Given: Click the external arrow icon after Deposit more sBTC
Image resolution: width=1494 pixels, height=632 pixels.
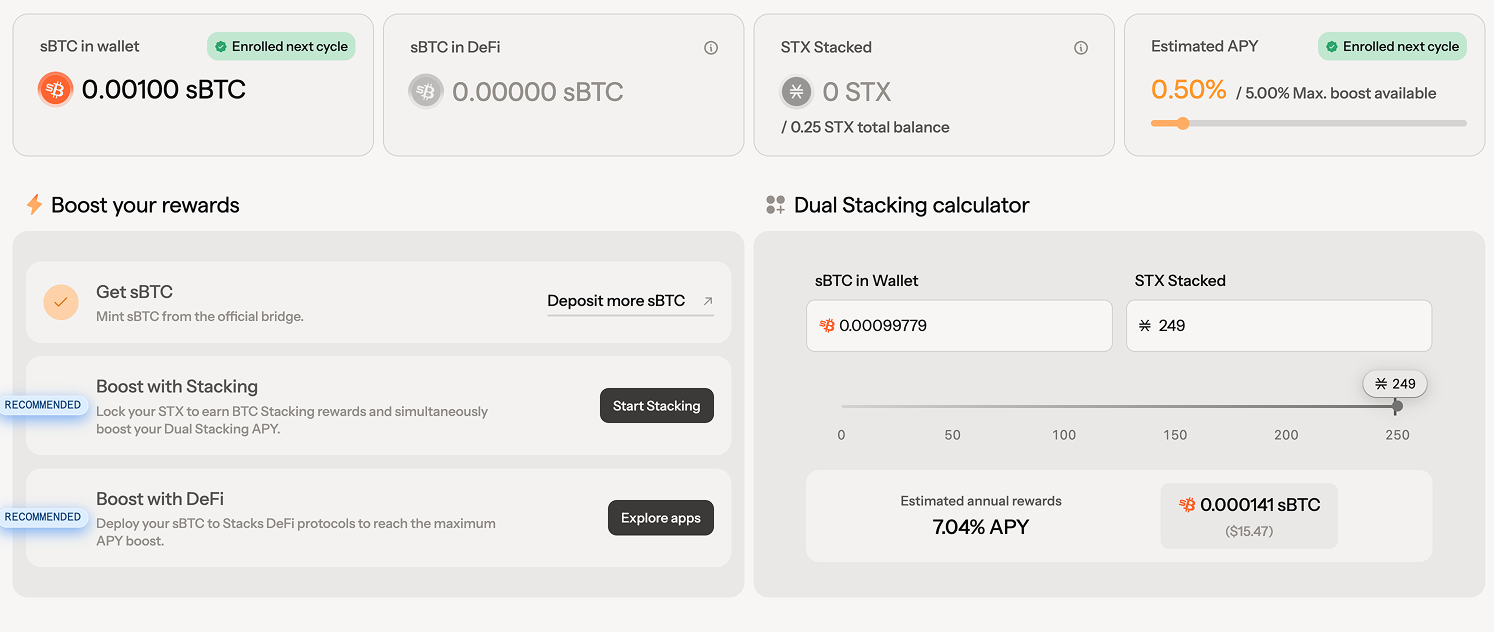Looking at the screenshot, I should tap(708, 301).
